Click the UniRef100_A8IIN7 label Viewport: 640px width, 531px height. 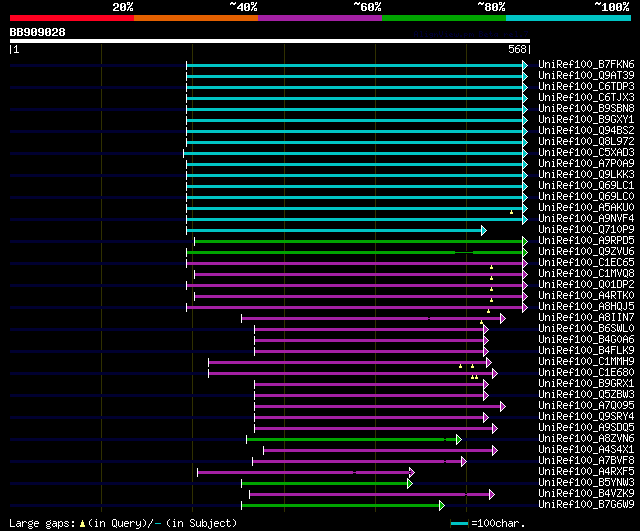click(586, 318)
